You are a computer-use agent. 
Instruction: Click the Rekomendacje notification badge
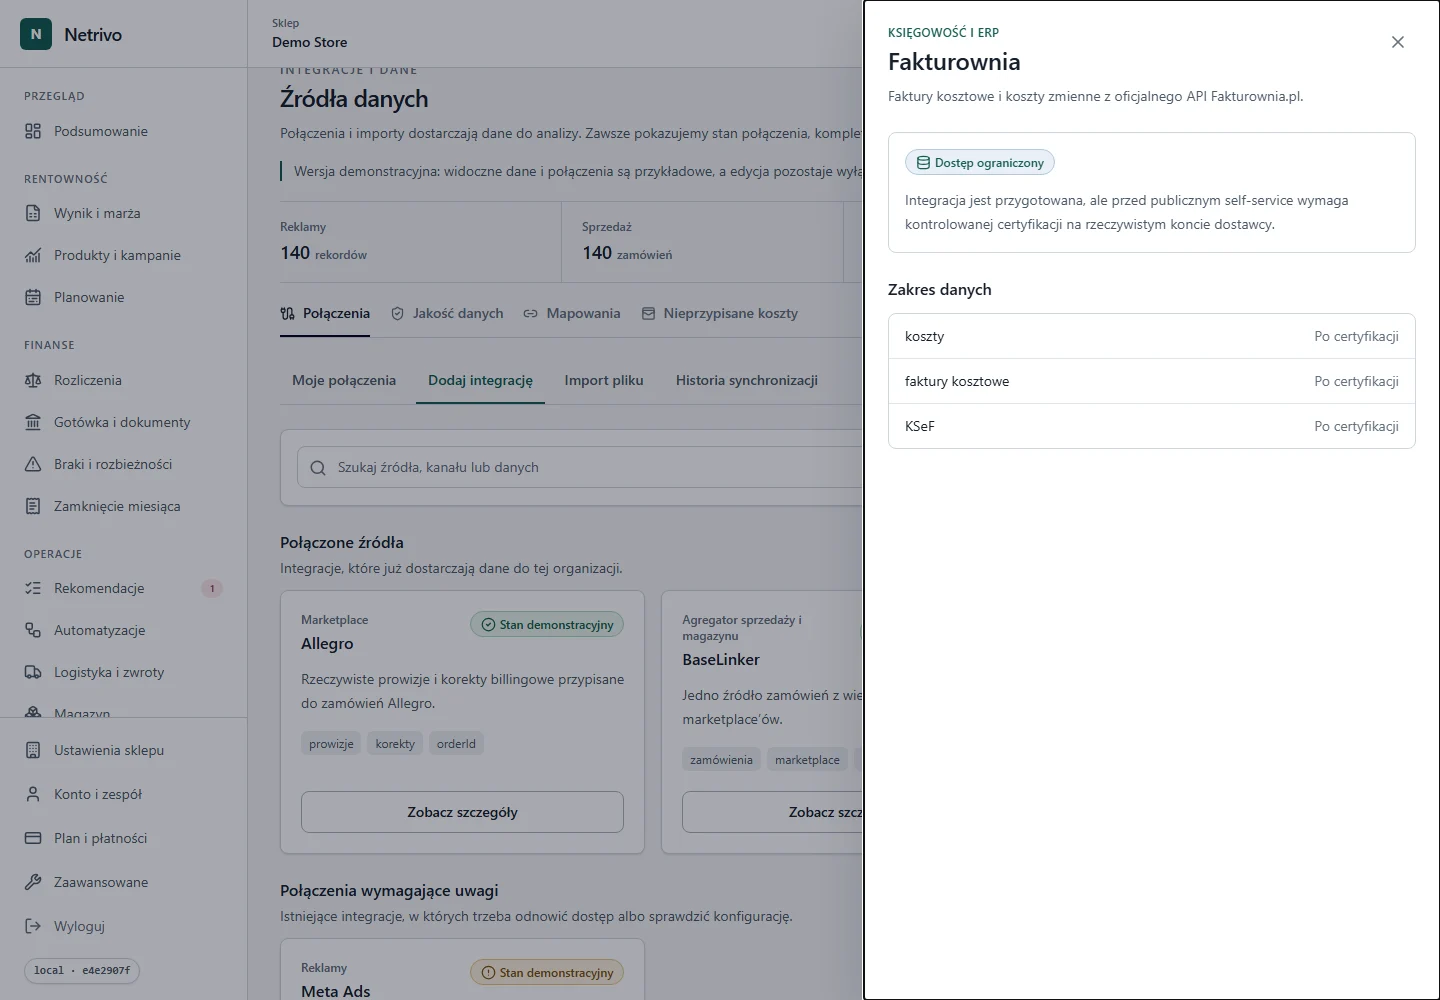(212, 588)
